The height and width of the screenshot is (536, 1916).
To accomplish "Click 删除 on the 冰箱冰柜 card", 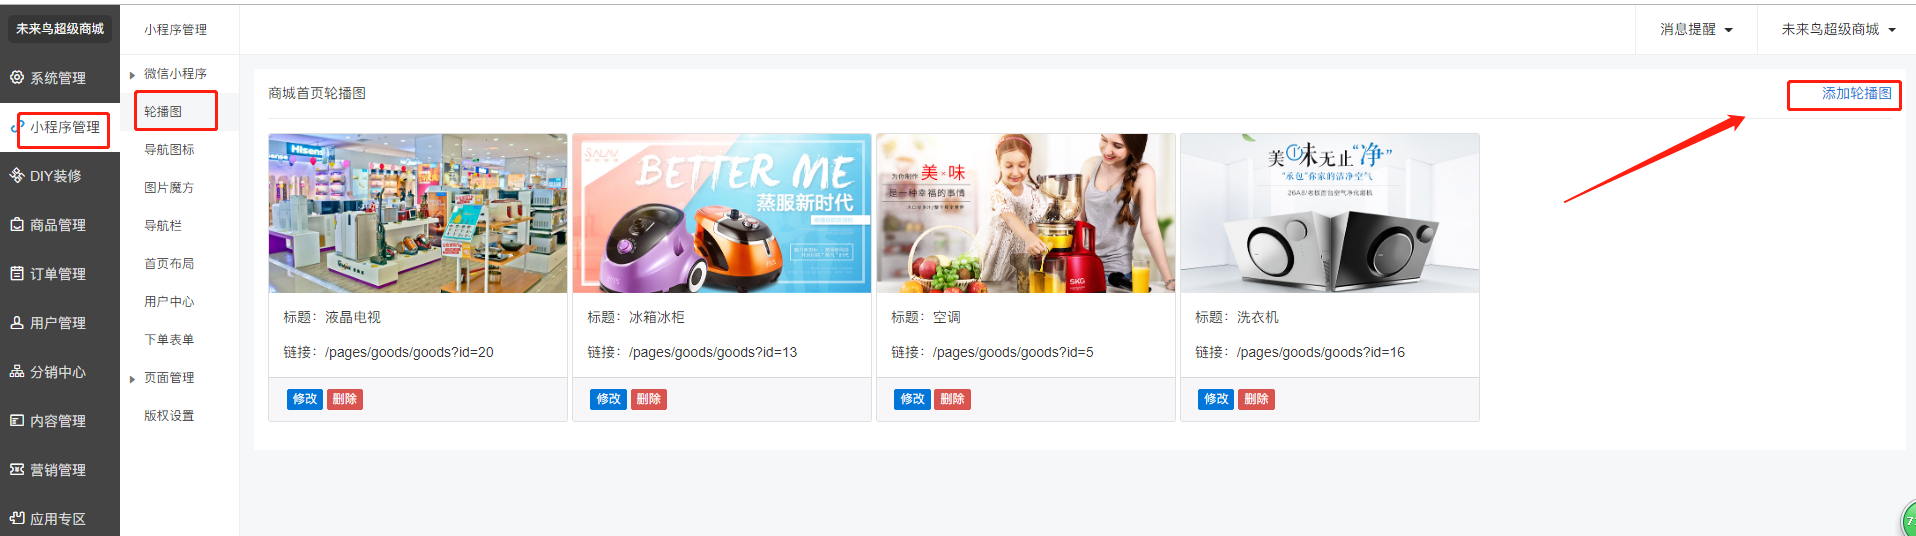I will tap(649, 399).
